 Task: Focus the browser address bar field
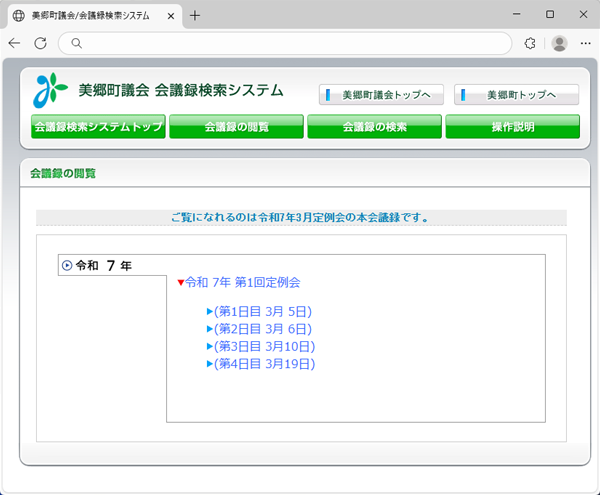(x=285, y=43)
